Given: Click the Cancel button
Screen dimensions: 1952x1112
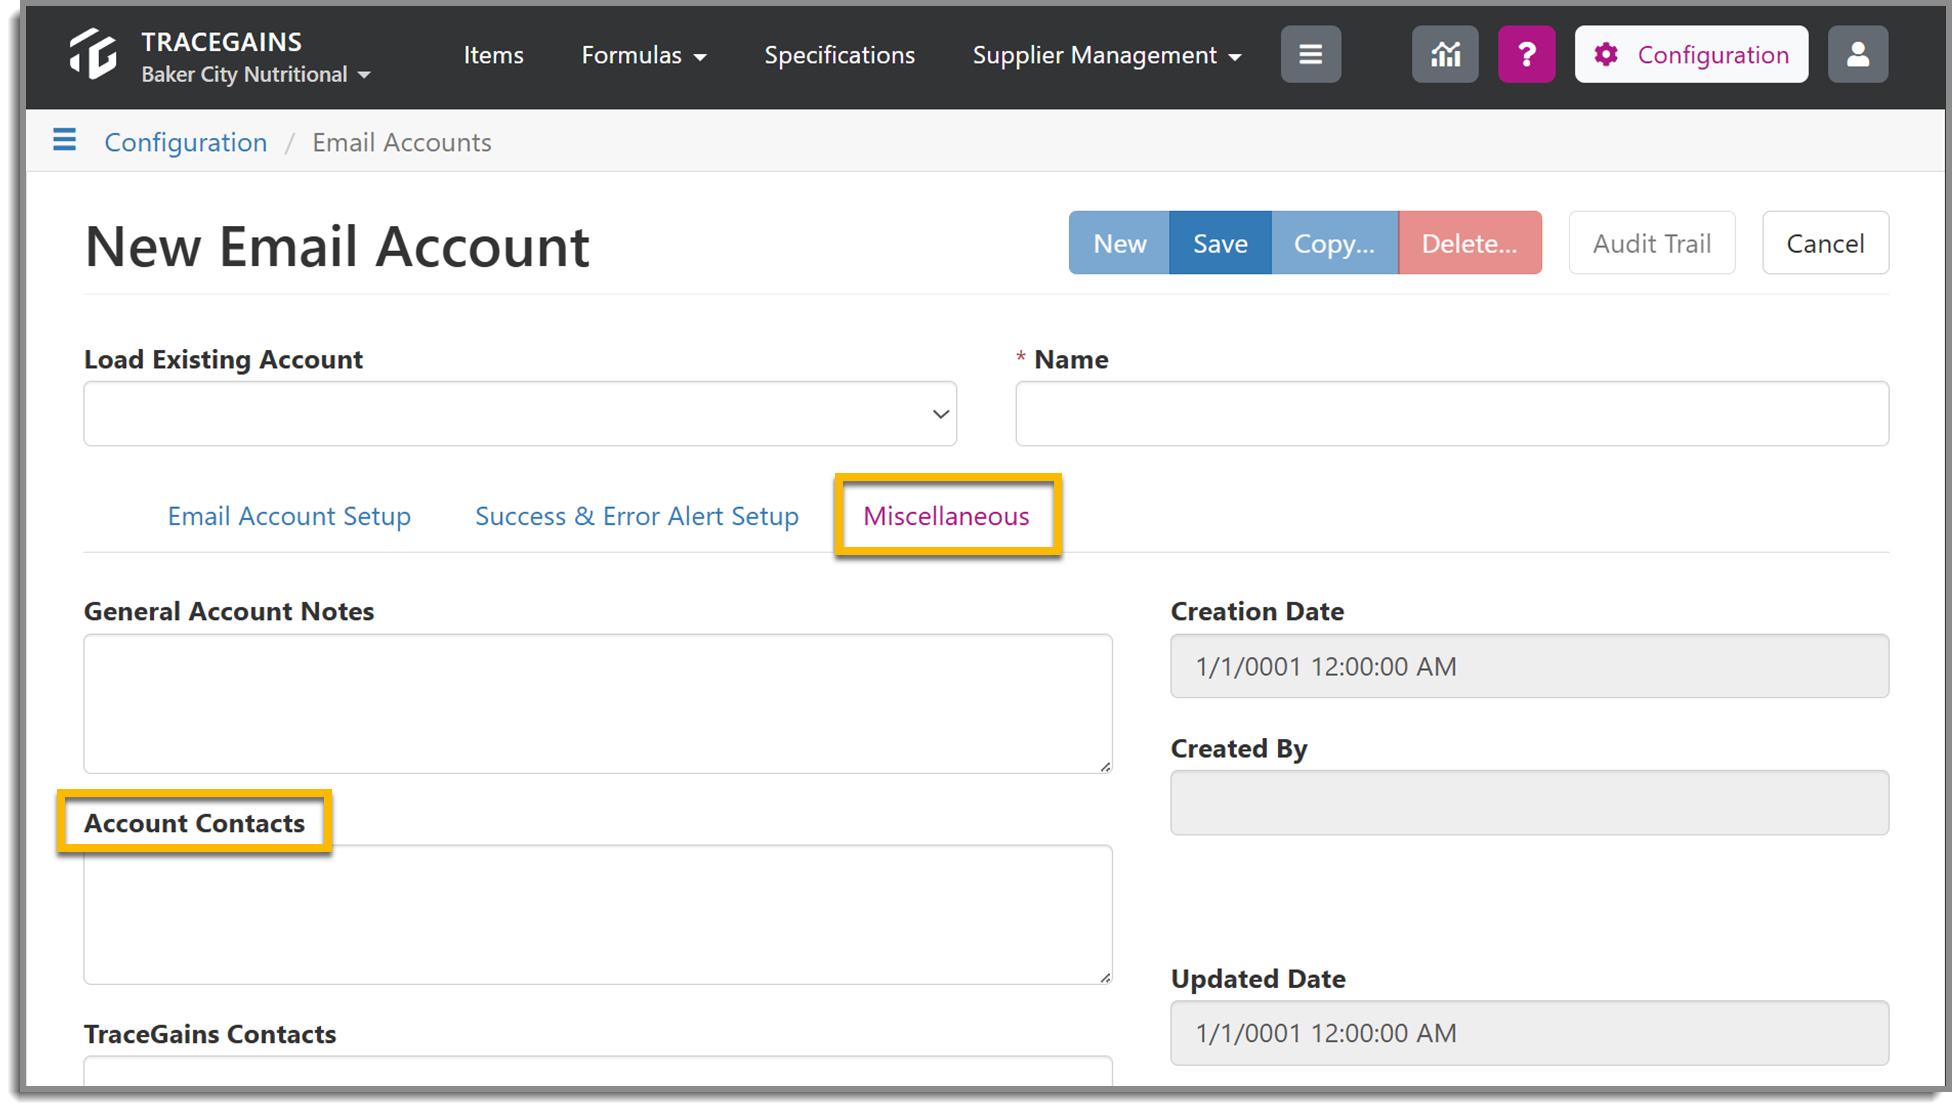Looking at the screenshot, I should coord(1825,243).
